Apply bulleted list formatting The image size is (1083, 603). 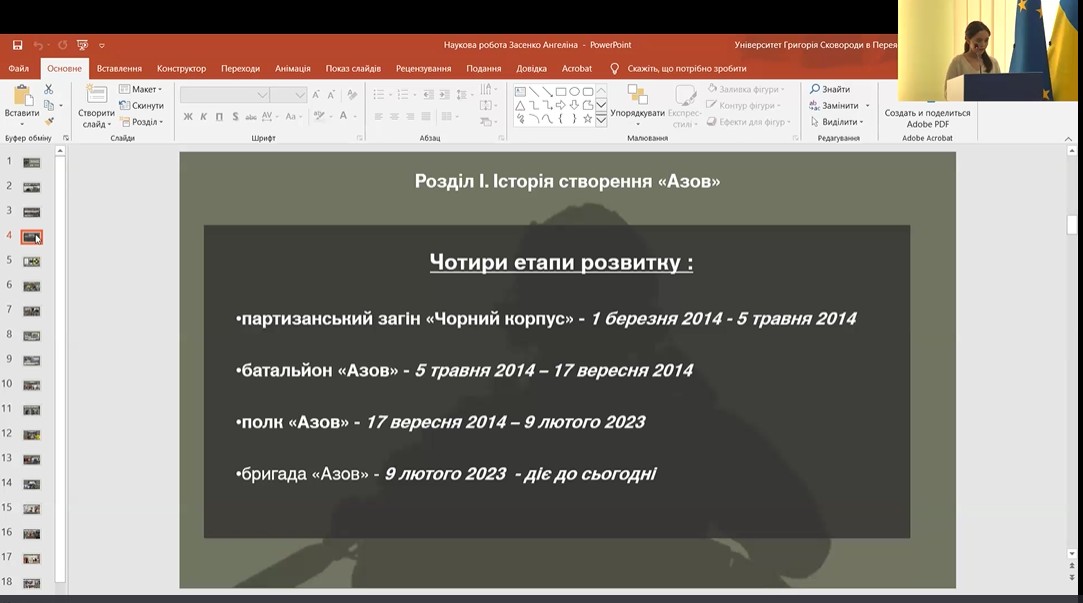point(379,95)
